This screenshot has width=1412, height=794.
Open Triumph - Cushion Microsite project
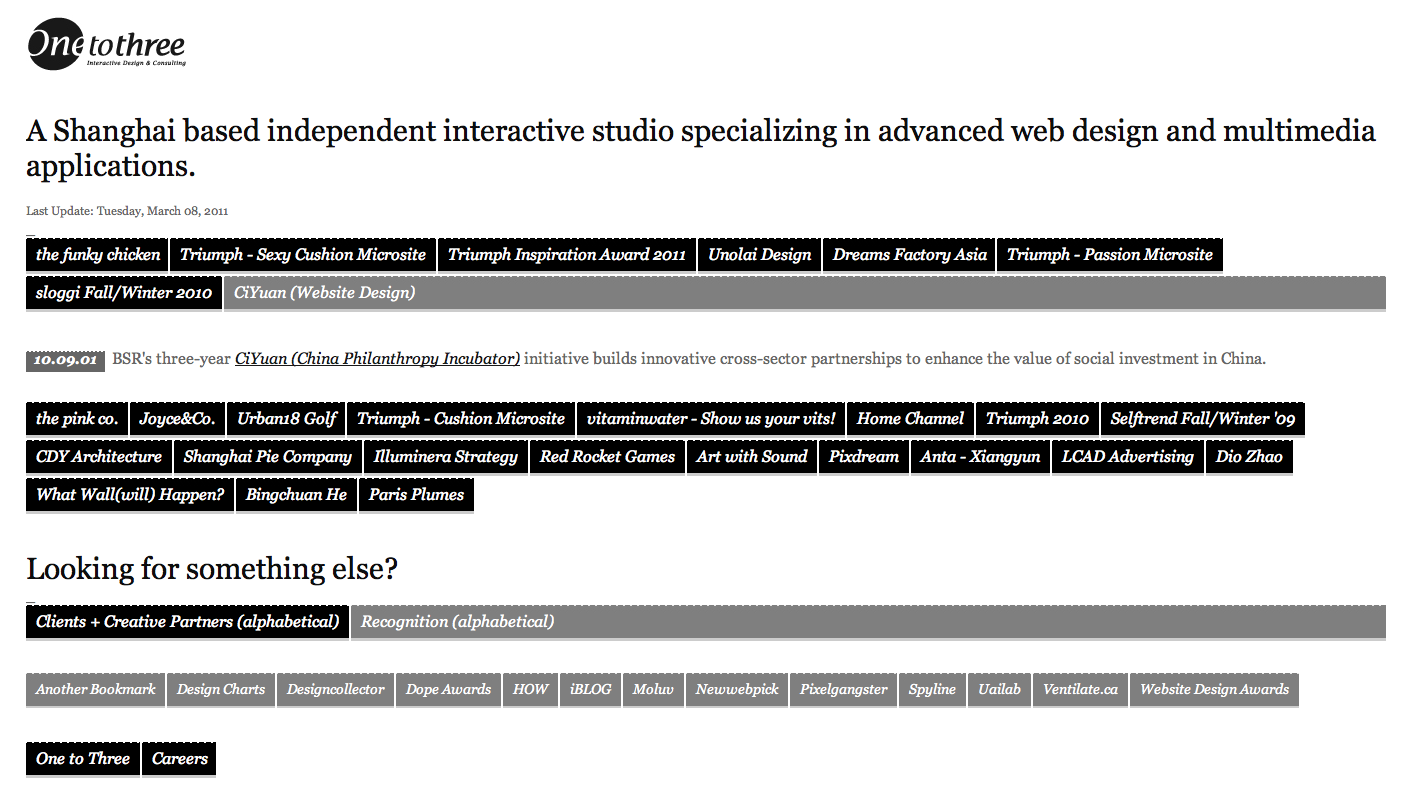461,419
